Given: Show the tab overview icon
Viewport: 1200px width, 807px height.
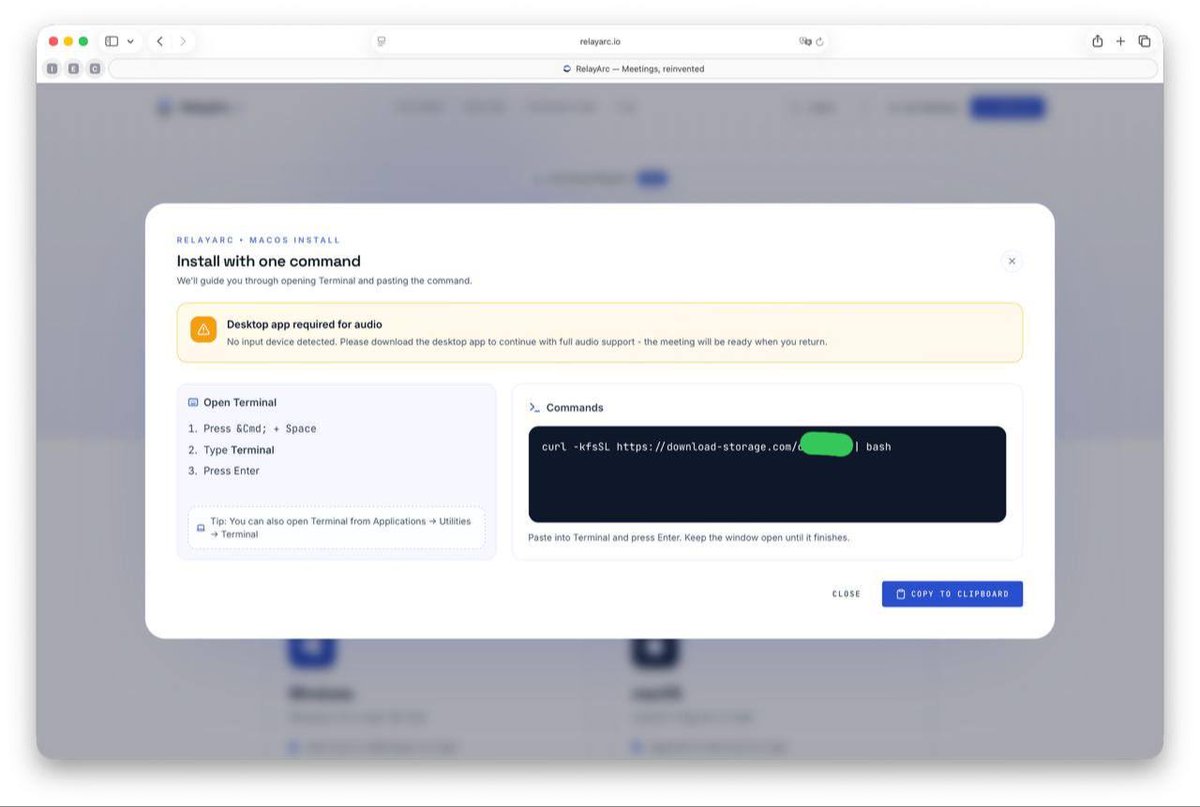Looking at the screenshot, I should coord(1144,41).
